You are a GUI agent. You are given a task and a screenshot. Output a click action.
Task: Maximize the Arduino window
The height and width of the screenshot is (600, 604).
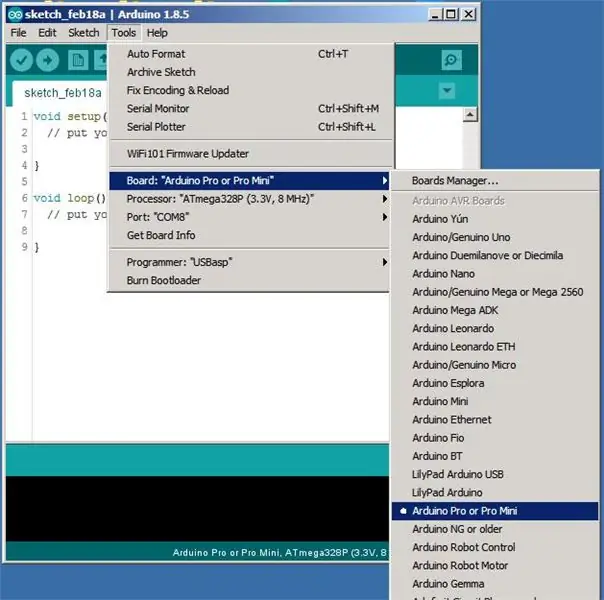tap(451, 15)
